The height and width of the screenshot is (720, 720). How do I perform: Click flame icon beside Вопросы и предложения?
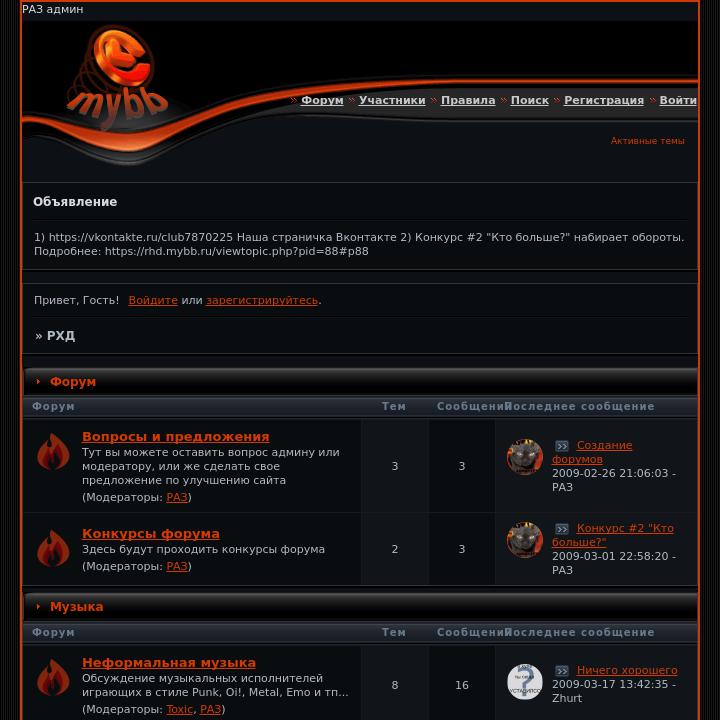pyautogui.click(x=53, y=452)
